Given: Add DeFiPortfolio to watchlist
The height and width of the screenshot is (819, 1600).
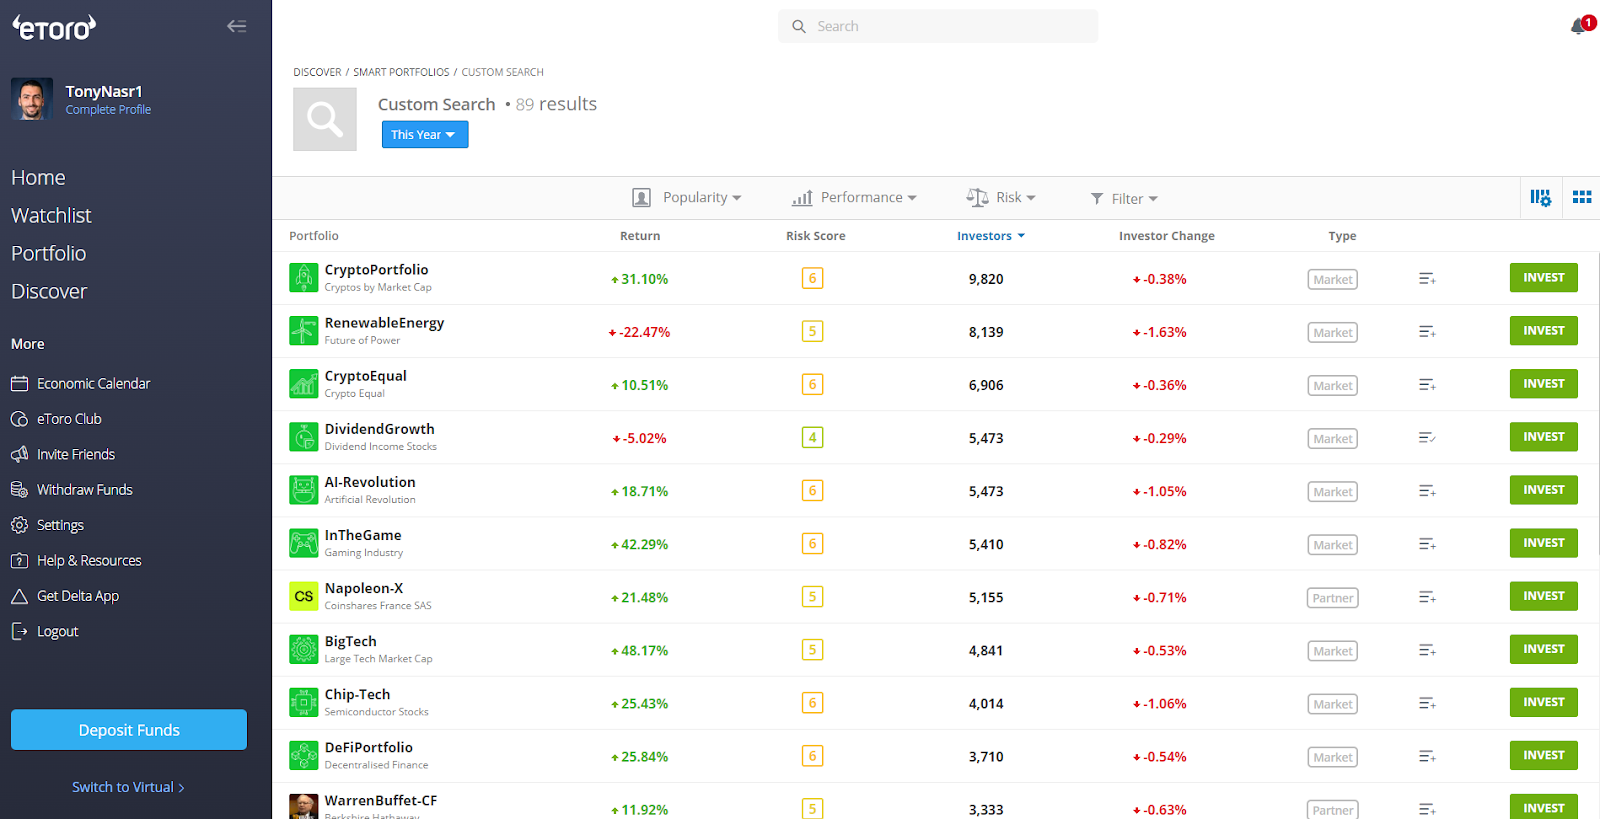Looking at the screenshot, I should pos(1427,756).
